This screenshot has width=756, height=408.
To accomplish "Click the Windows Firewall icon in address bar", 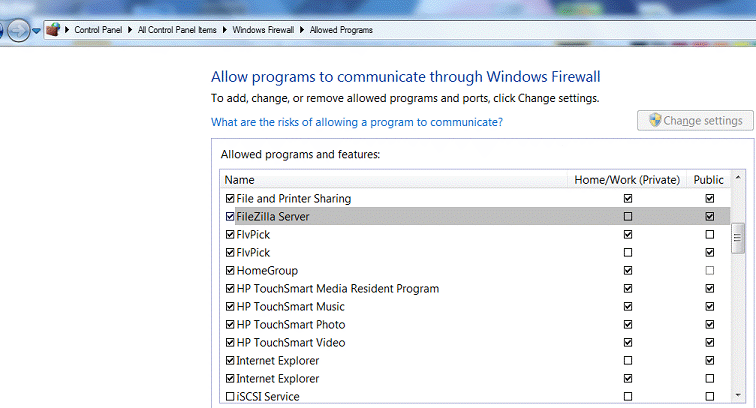I will point(53,30).
